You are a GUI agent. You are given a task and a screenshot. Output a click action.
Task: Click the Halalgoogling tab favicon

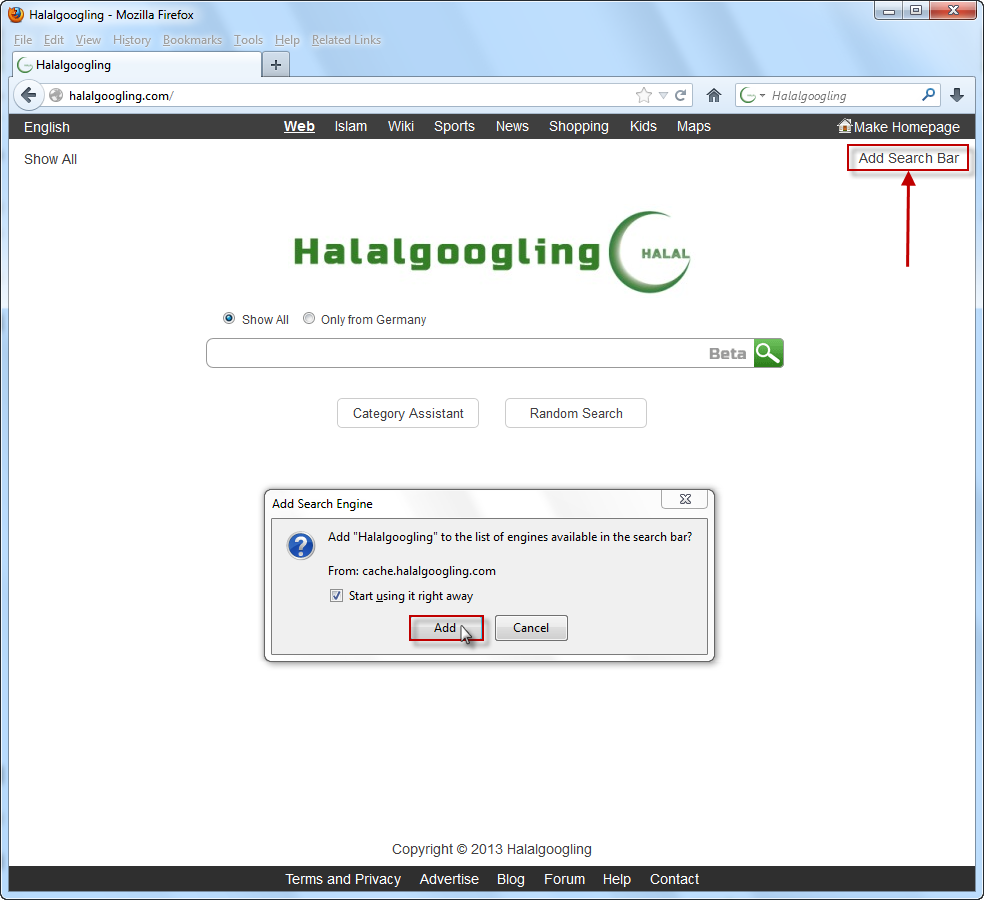tap(24, 65)
